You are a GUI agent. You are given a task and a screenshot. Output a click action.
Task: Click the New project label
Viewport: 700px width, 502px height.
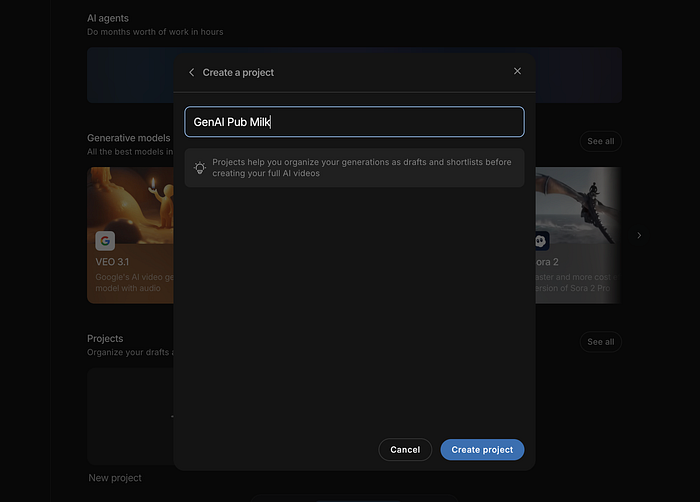tap(115, 478)
